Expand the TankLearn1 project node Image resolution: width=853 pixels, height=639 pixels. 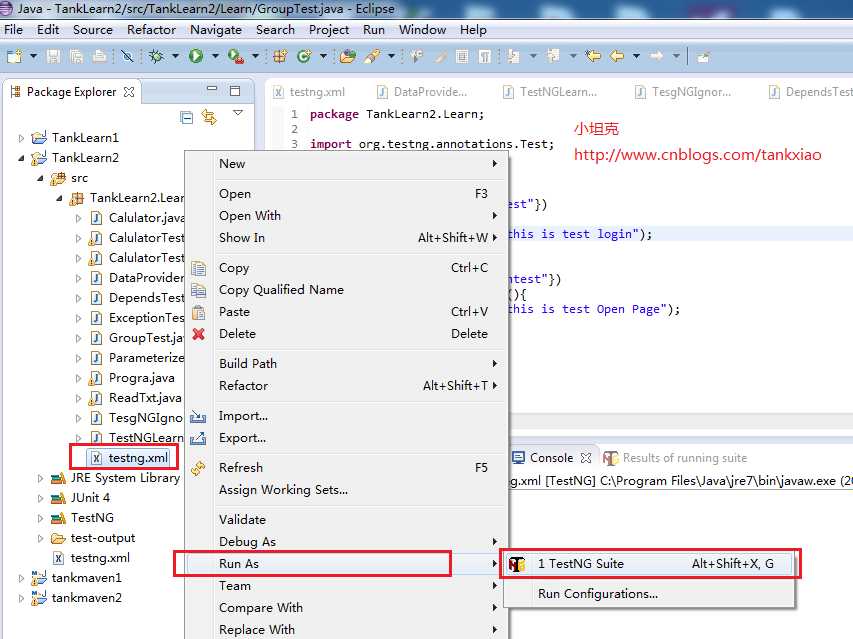(x=21, y=138)
